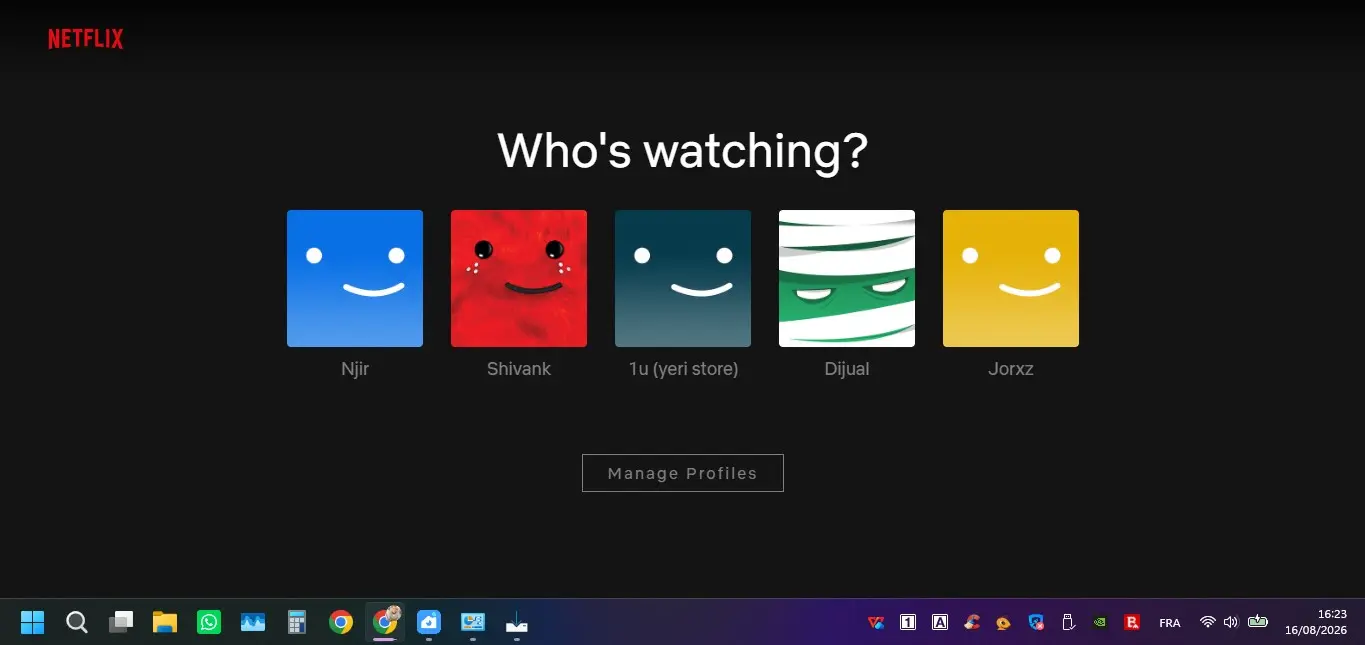Click the boxed "1" tray icon

(x=908, y=622)
